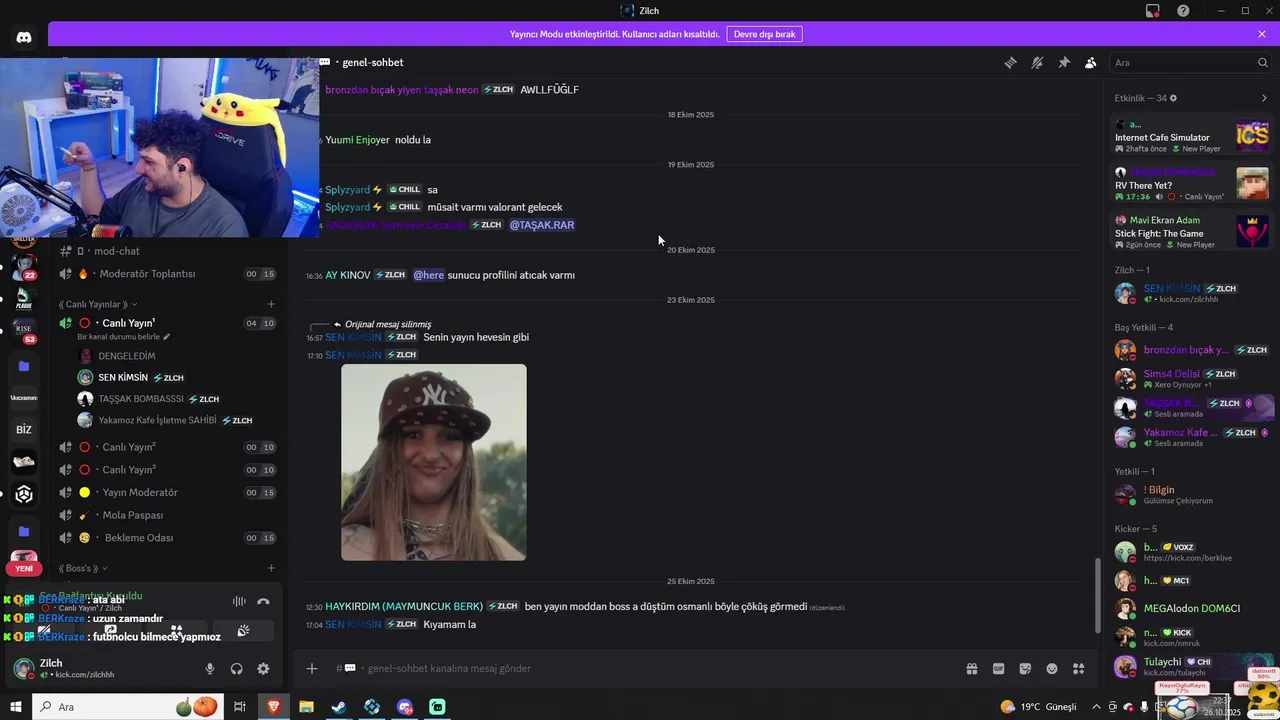
Task: Open Stick Fight: The Game activity card
Action: (1192, 233)
